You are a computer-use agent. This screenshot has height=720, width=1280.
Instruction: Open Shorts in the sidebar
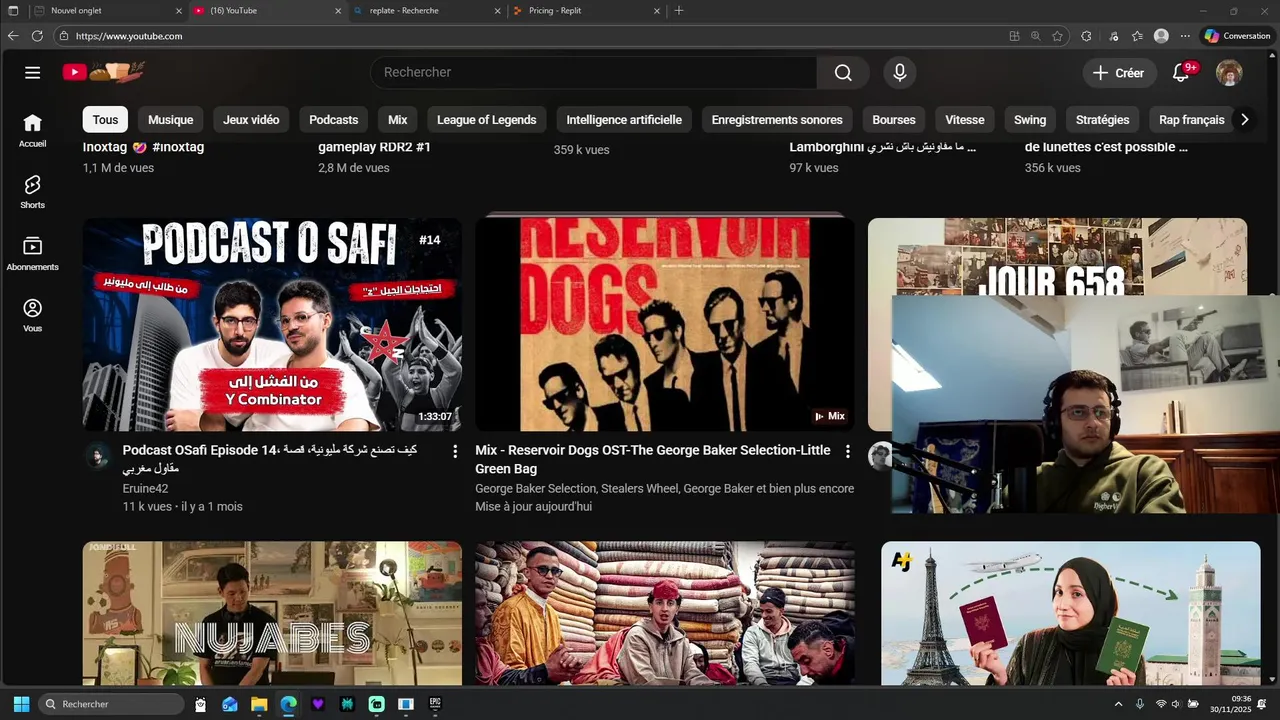(x=32, y=192)
